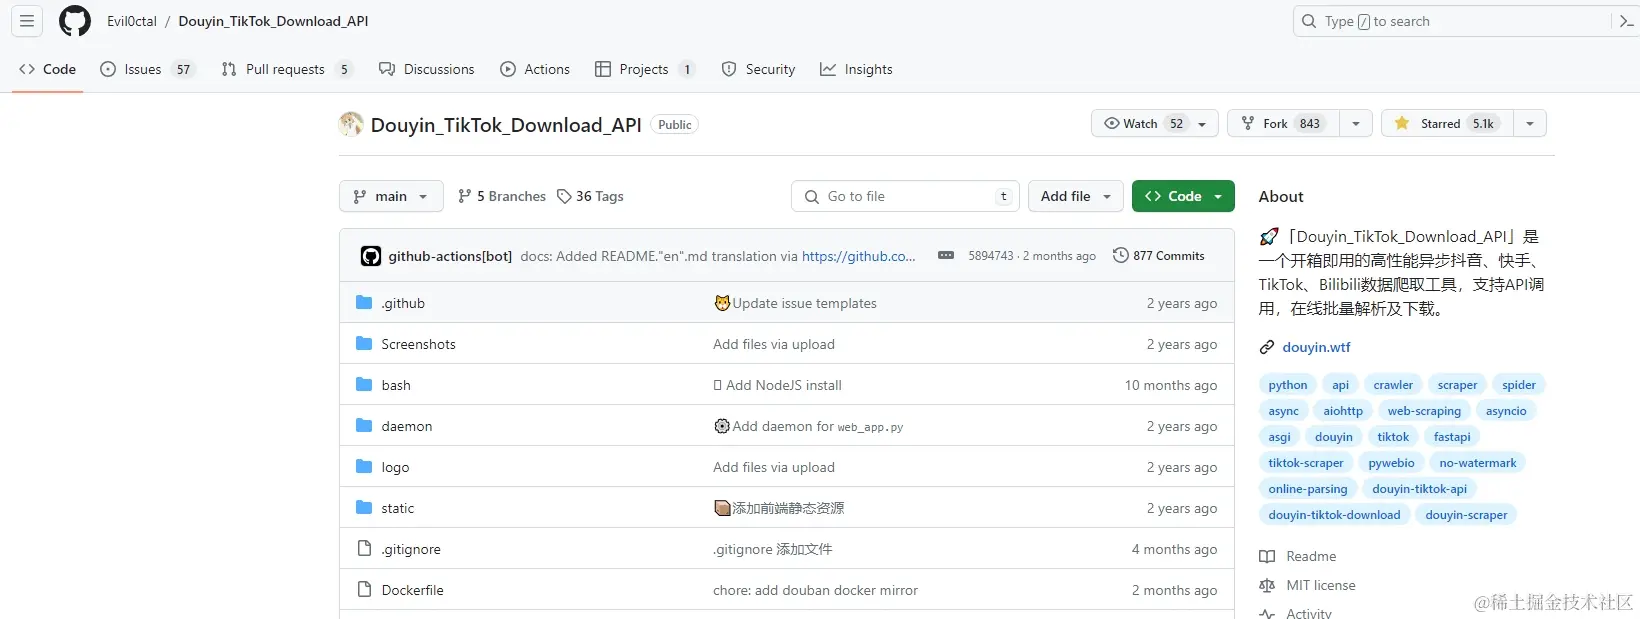Fork the repository with Fork button

click(x=1284, y=123)
